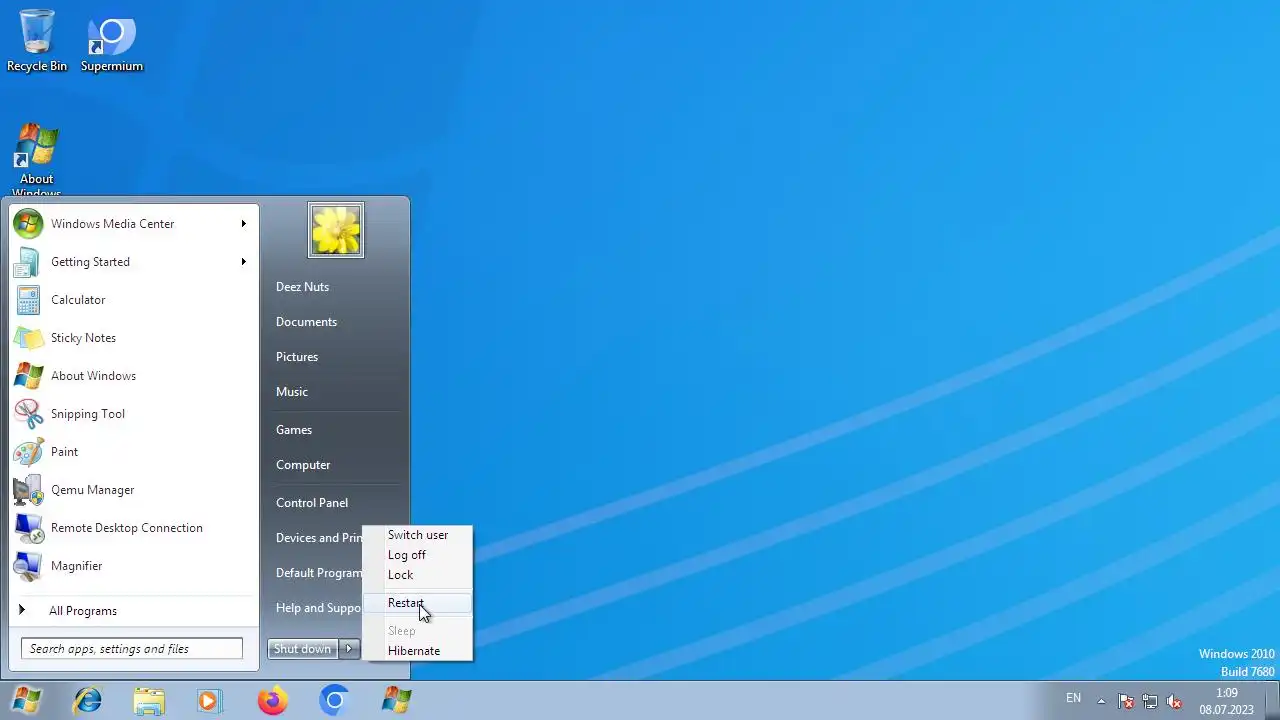Open File Explorer folder on taskbar
The width and height of the screenshot is (1280, 720).
coord(149,701)
